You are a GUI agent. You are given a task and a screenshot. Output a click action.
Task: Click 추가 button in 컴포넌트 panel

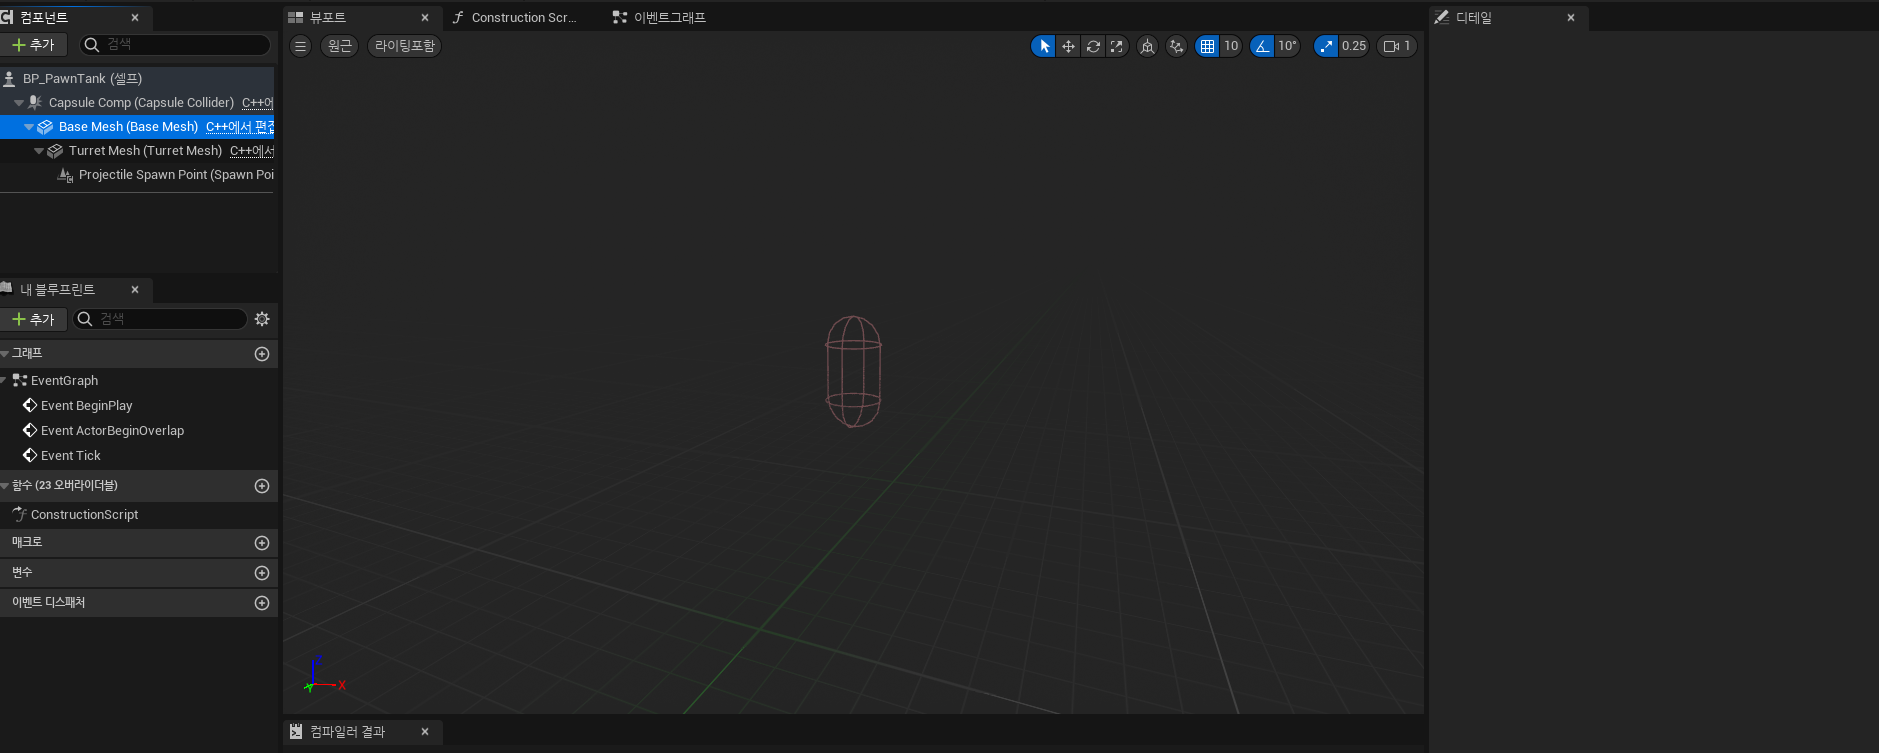(x=34, y=45)
